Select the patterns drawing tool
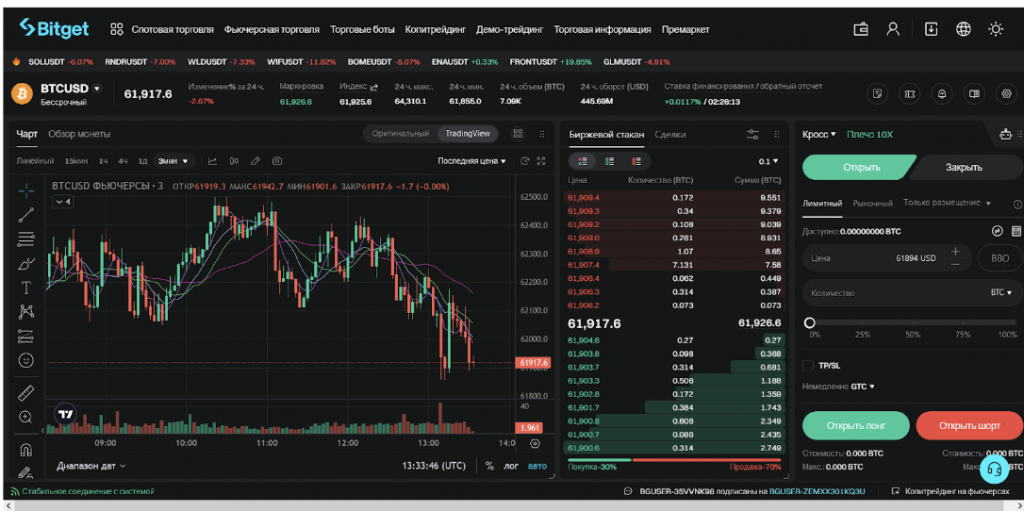The image size is (1024, 511). (x=26, y=312)
